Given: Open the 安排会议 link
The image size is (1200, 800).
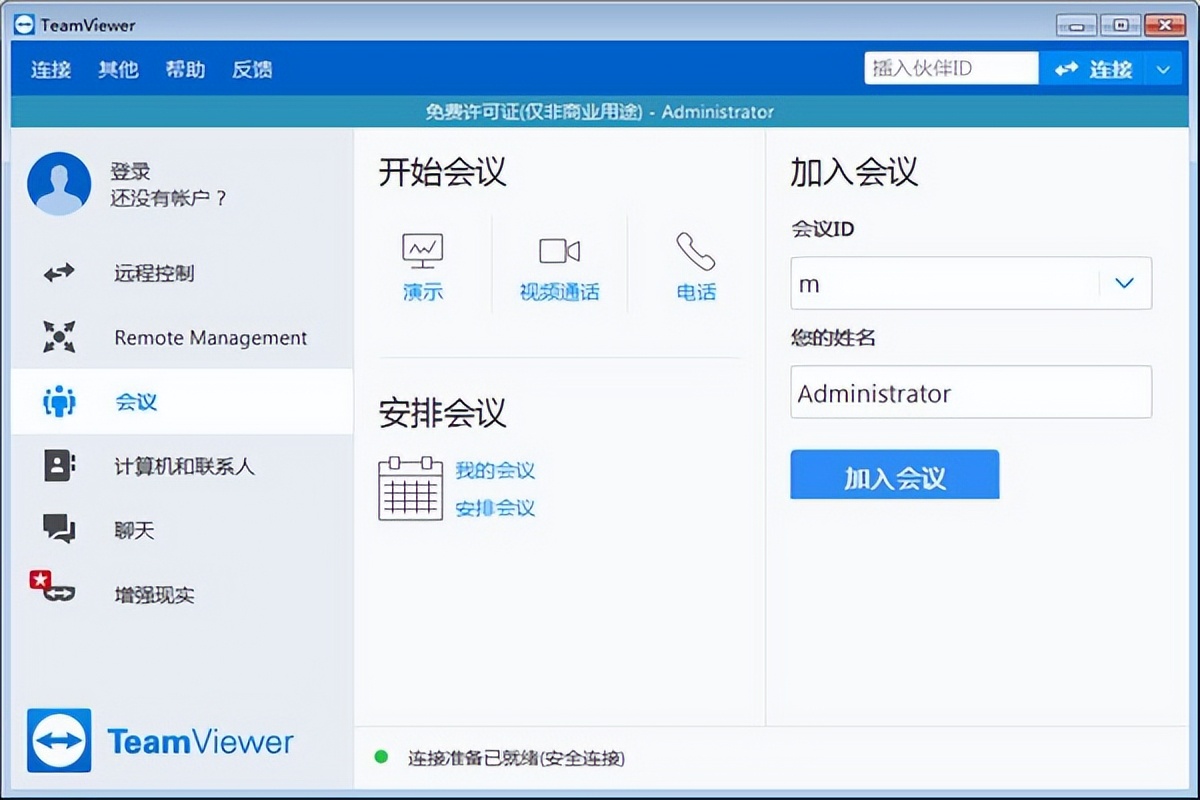Looking at the screenshot, I should 496,508.
